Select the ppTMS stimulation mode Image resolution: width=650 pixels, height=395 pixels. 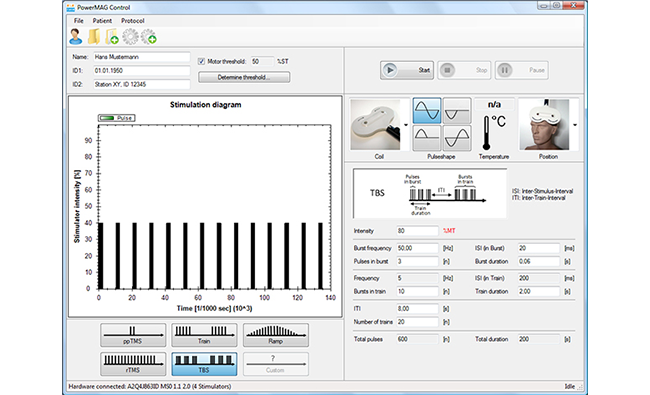click(133, 335)
